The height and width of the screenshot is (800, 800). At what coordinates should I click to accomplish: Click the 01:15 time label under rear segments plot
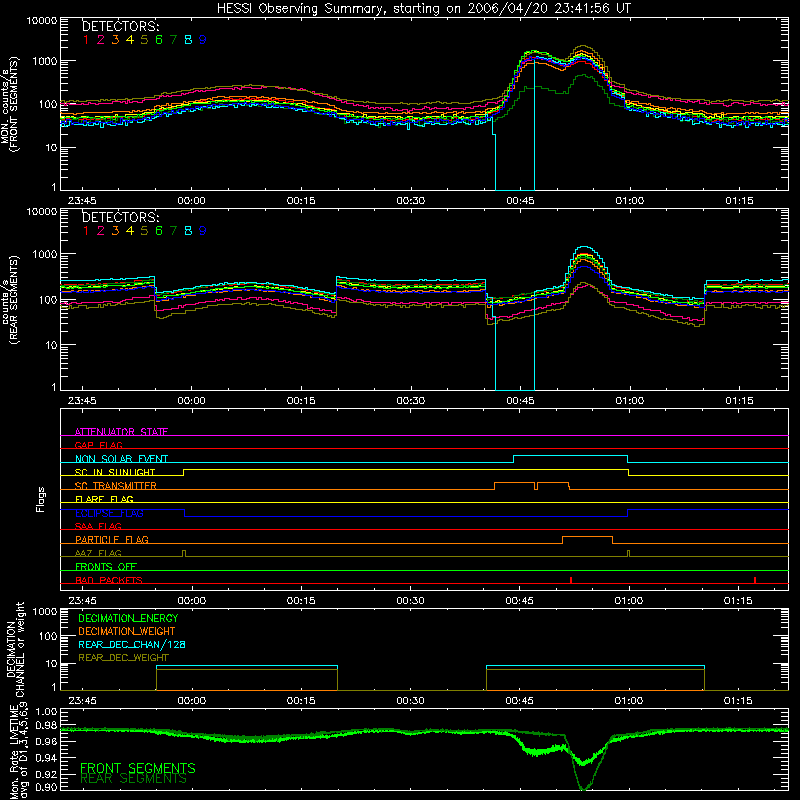pyautogui.click(x=739, y=401)
